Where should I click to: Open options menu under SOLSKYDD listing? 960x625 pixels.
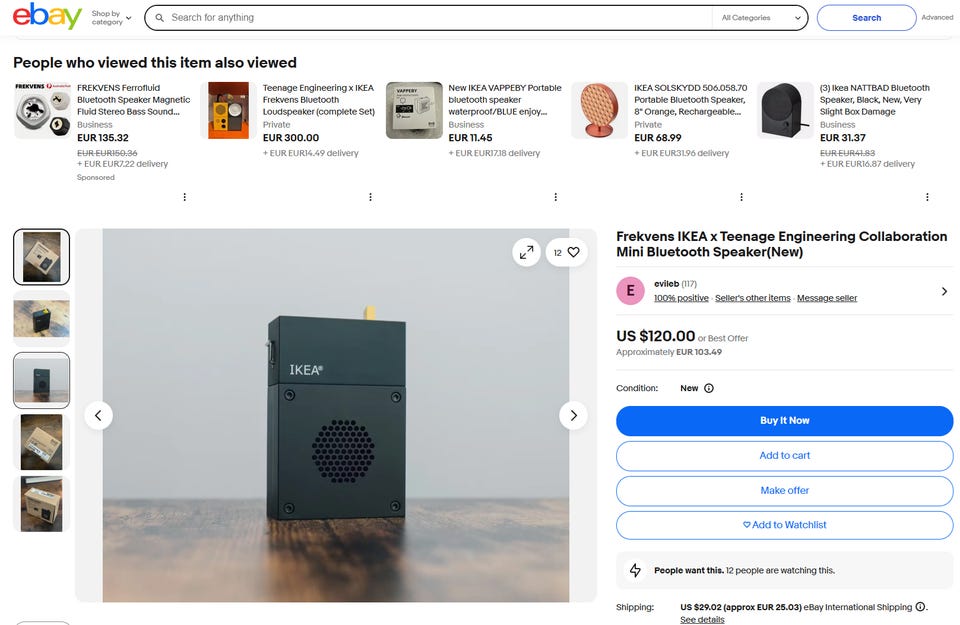pyautogui.click(x=741, y=197)
